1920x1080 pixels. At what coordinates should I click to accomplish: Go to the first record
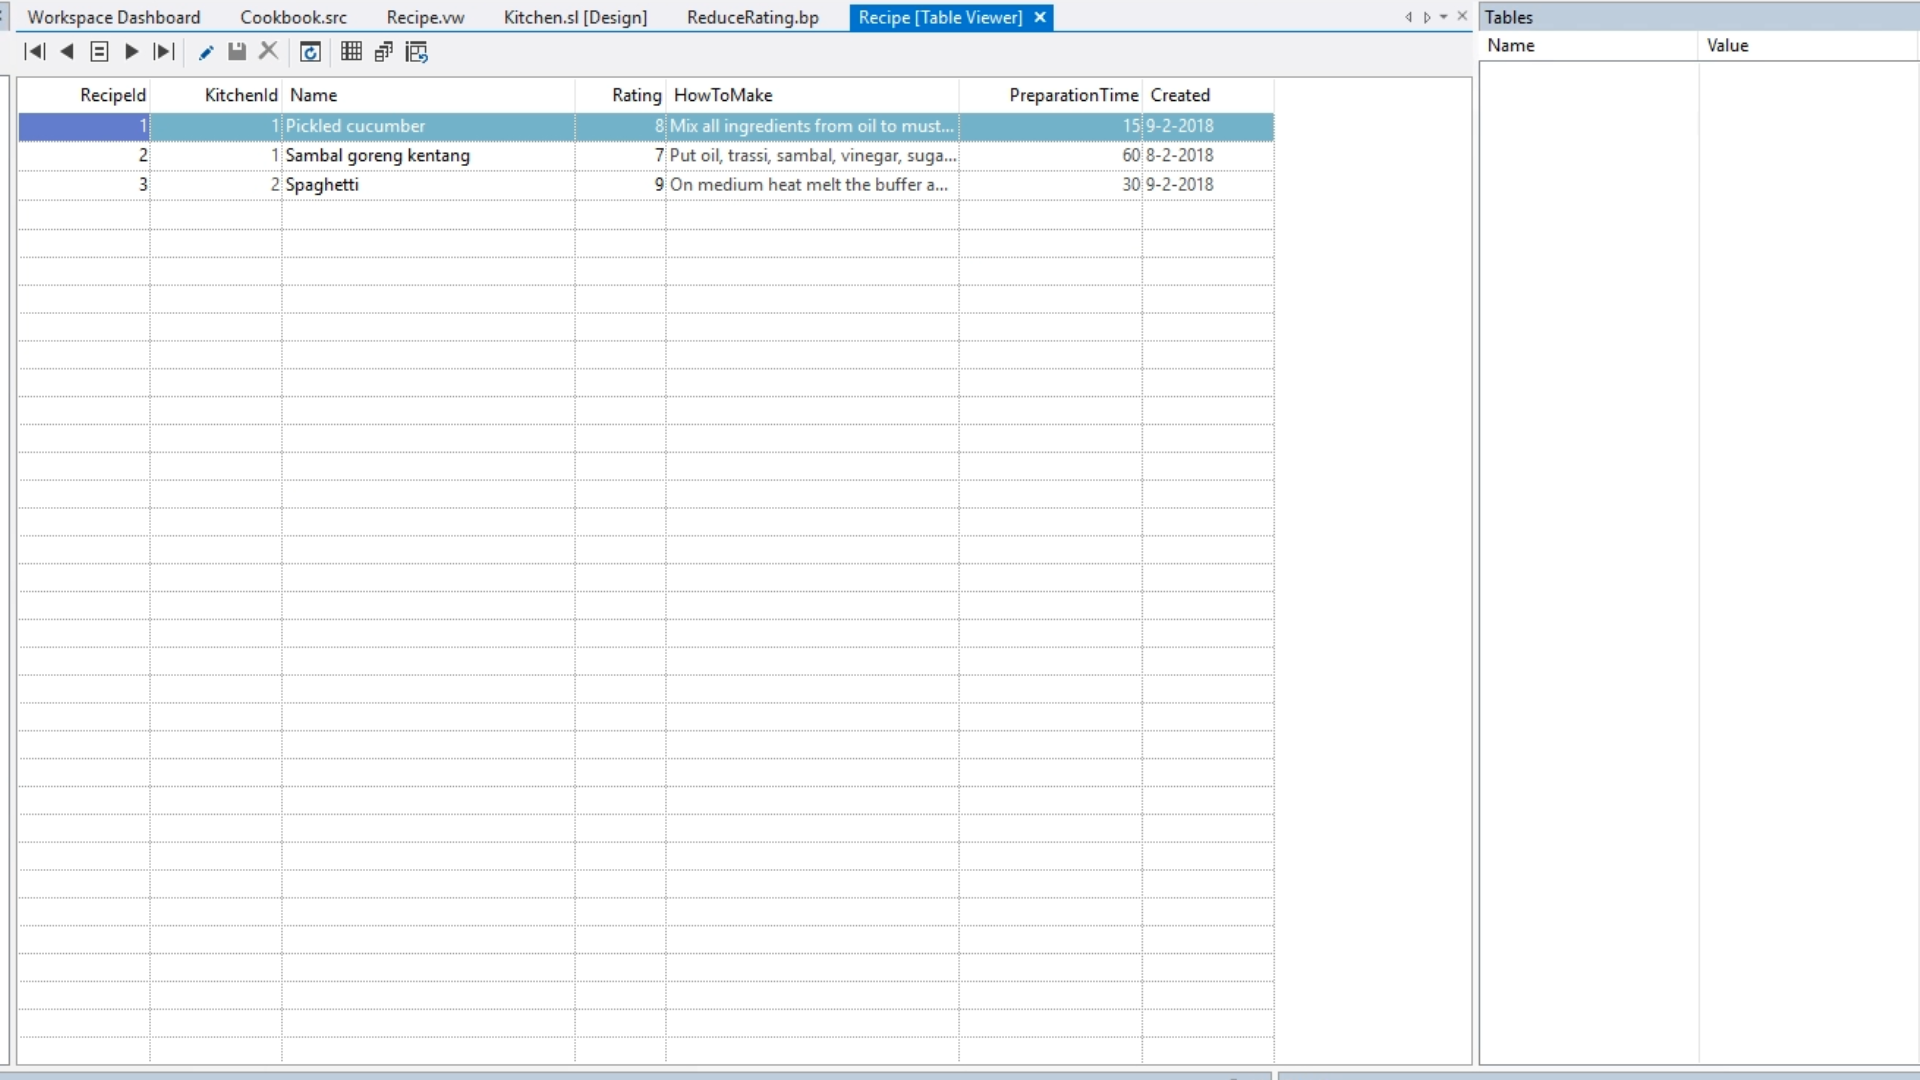pos(35,52)
